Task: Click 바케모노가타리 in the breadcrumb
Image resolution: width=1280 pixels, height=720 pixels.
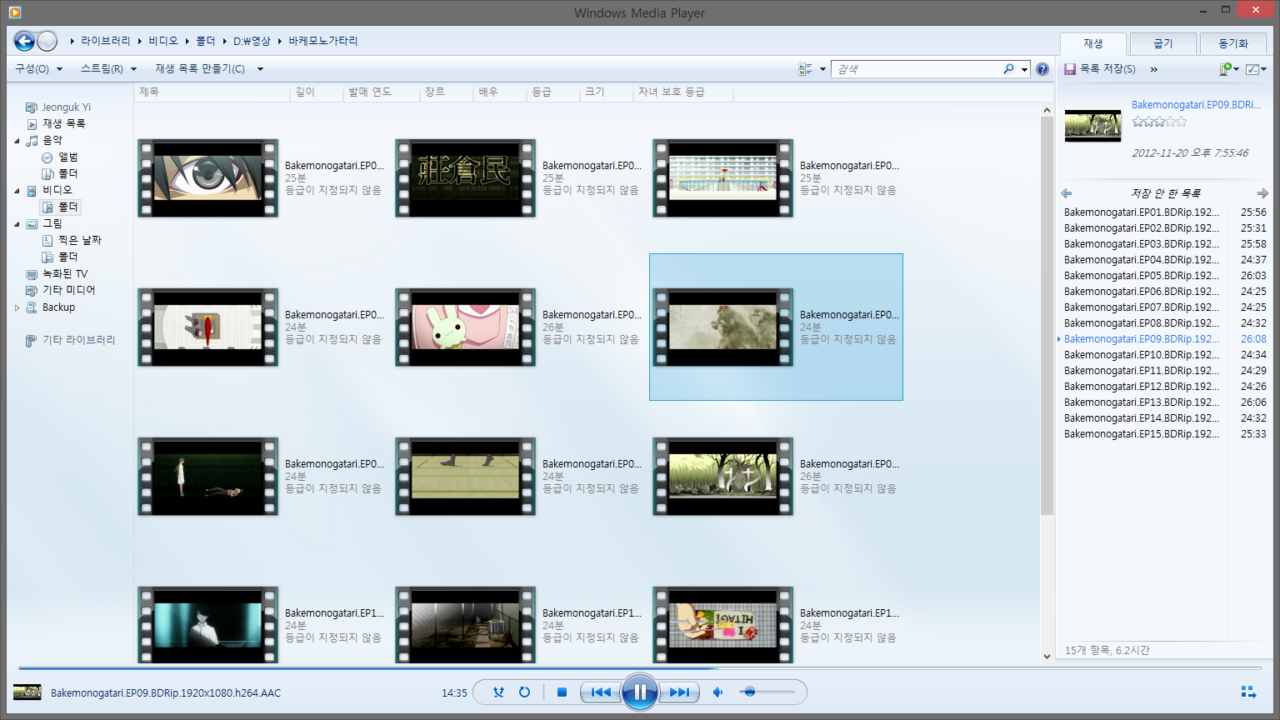Action: tap(323, 41)
